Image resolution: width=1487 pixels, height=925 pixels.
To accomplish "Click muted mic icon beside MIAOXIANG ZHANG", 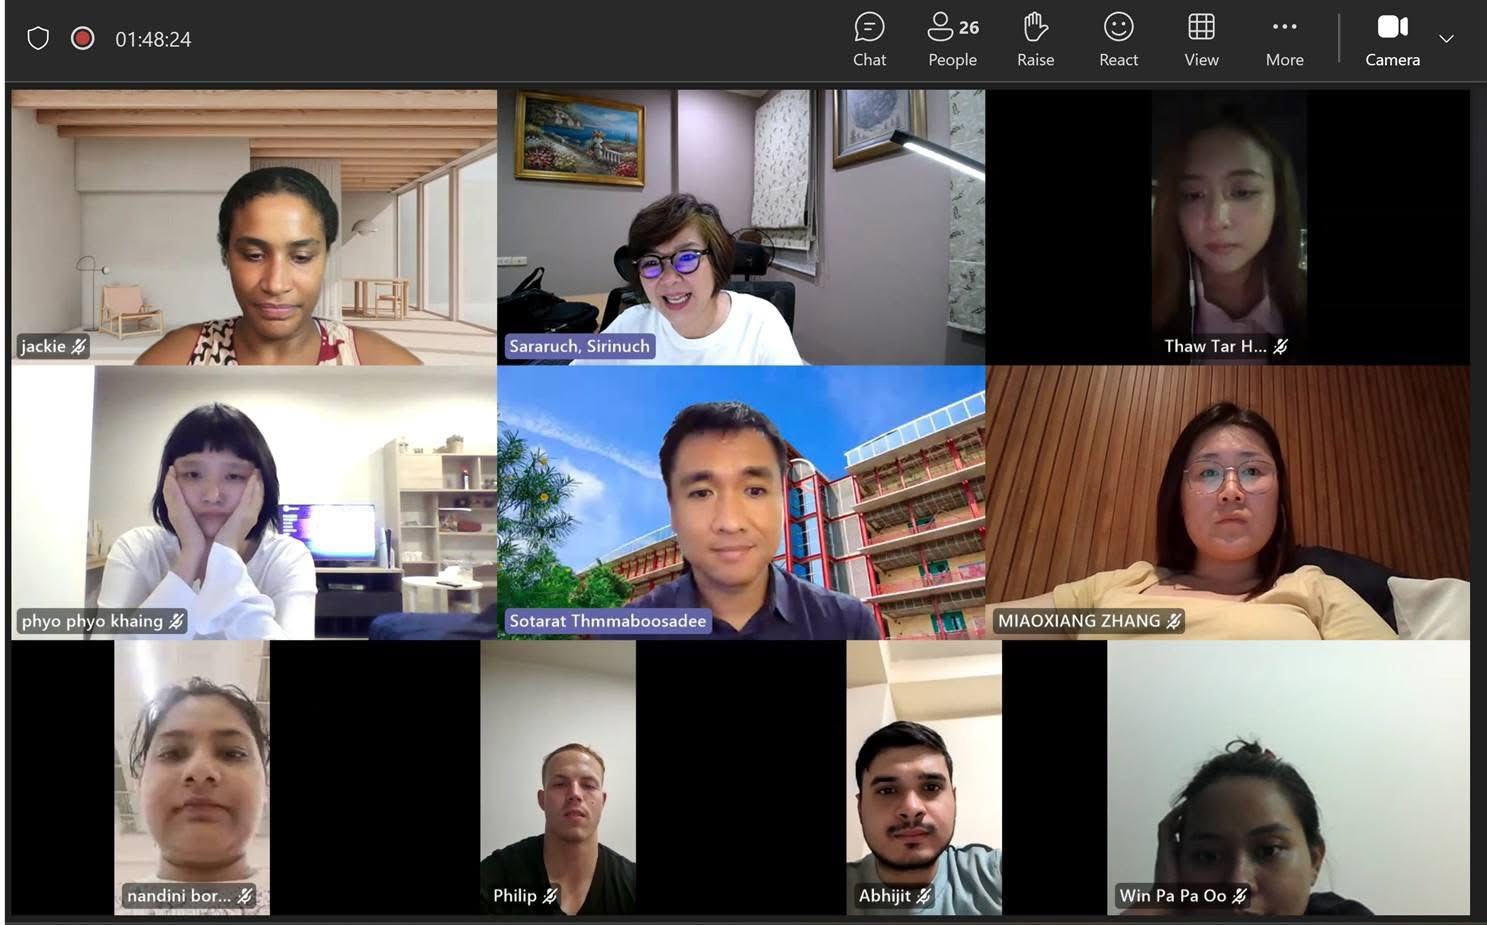I will 1174,621.
